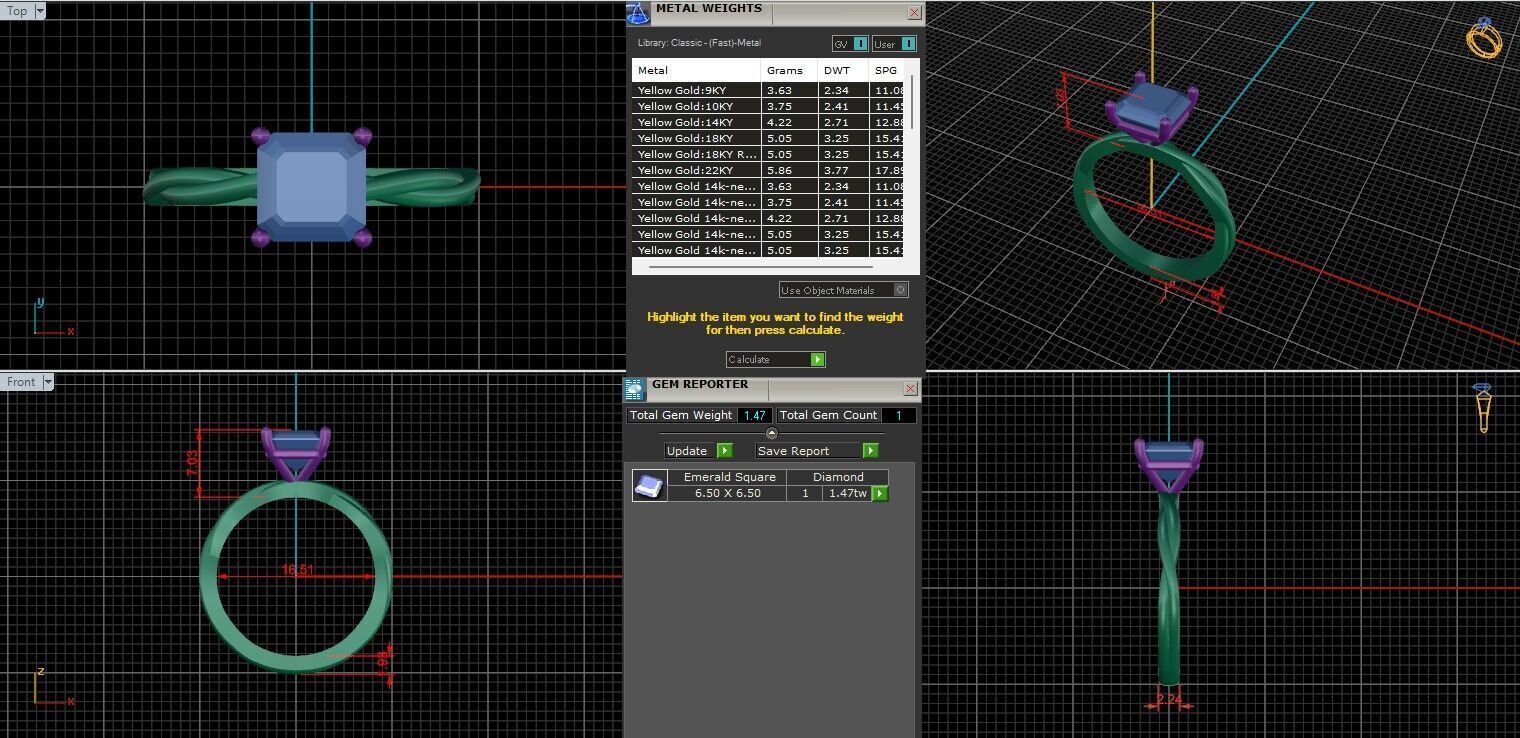Click the 6.50 X 6.50 size cell
The image size is (1520, 738).
[x=727, y=493]
